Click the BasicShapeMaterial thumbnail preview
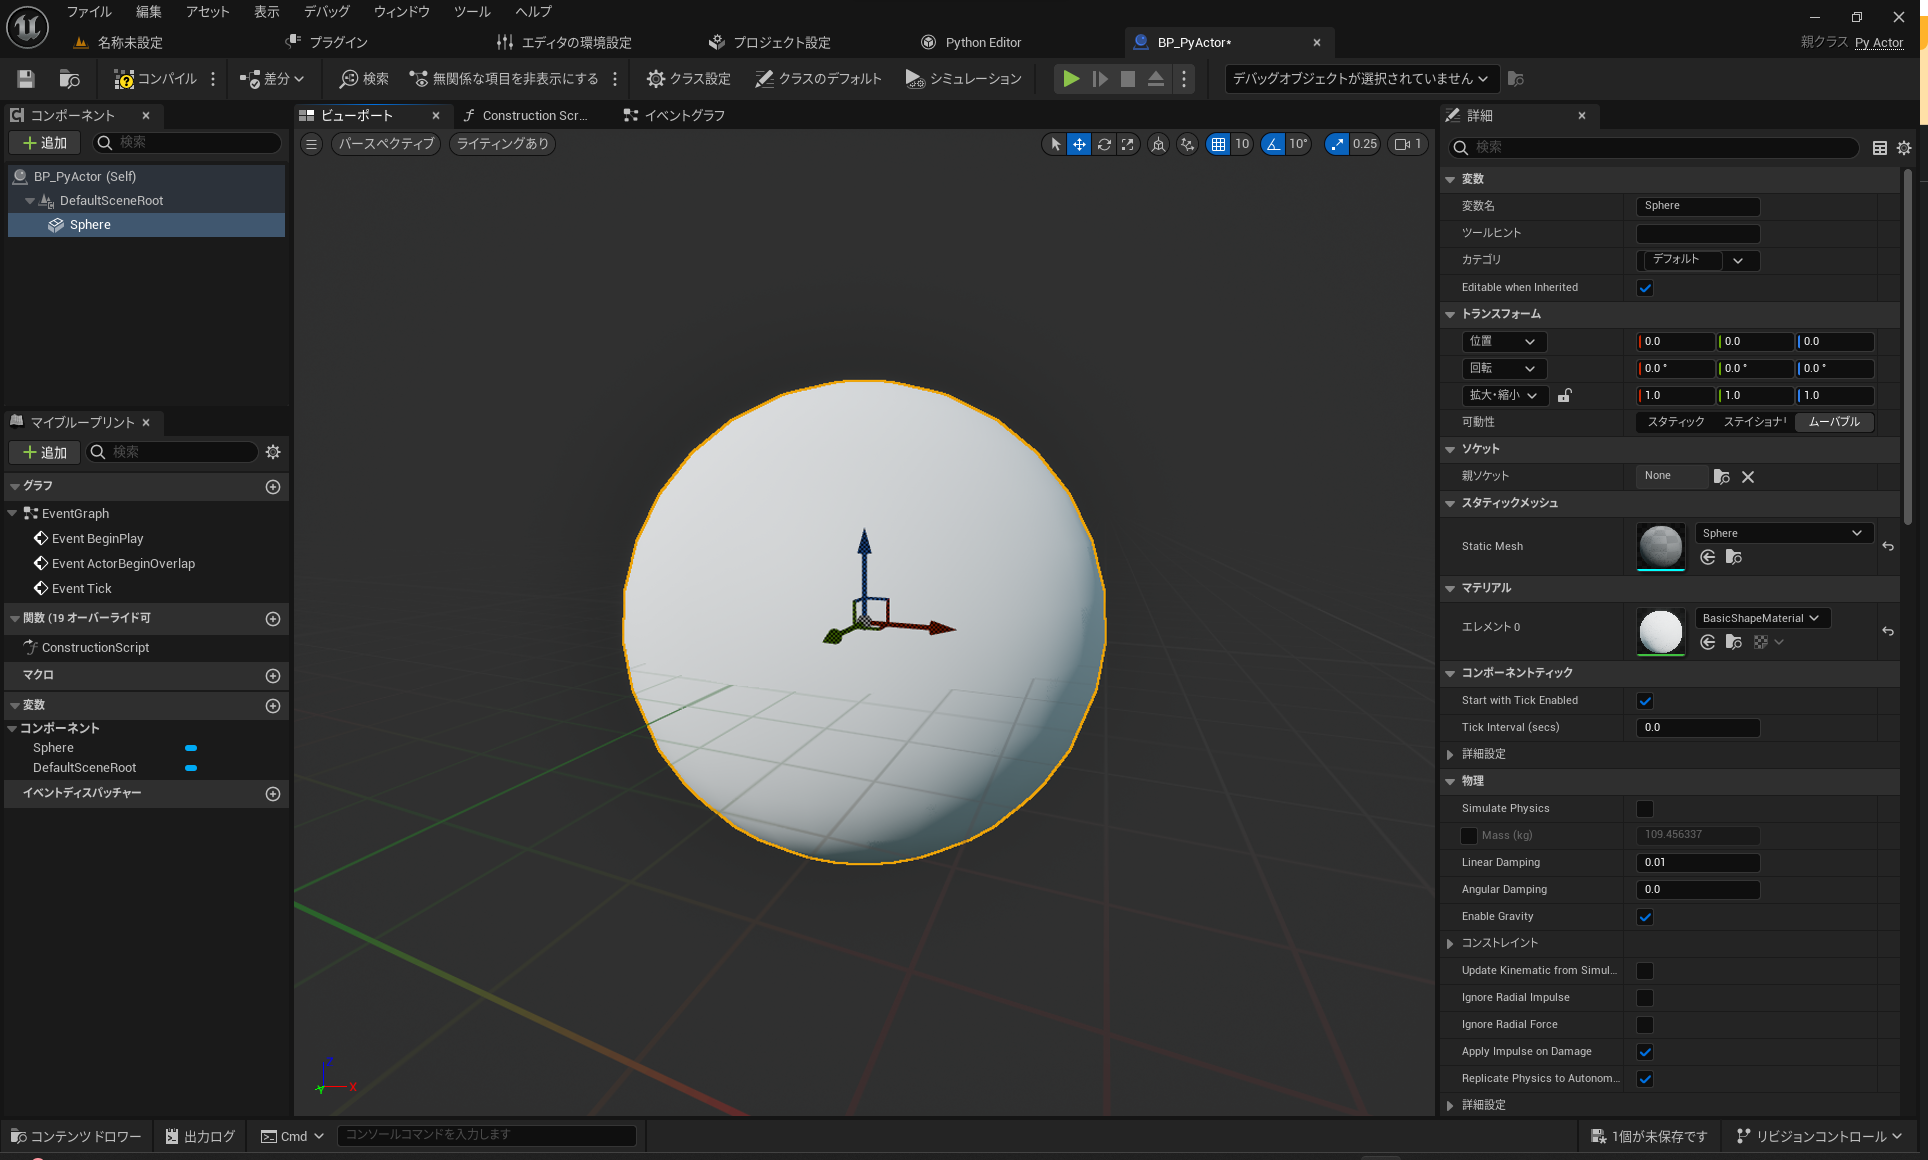This screenshot has width=1928, height=1160. [x=1660, y=631]
